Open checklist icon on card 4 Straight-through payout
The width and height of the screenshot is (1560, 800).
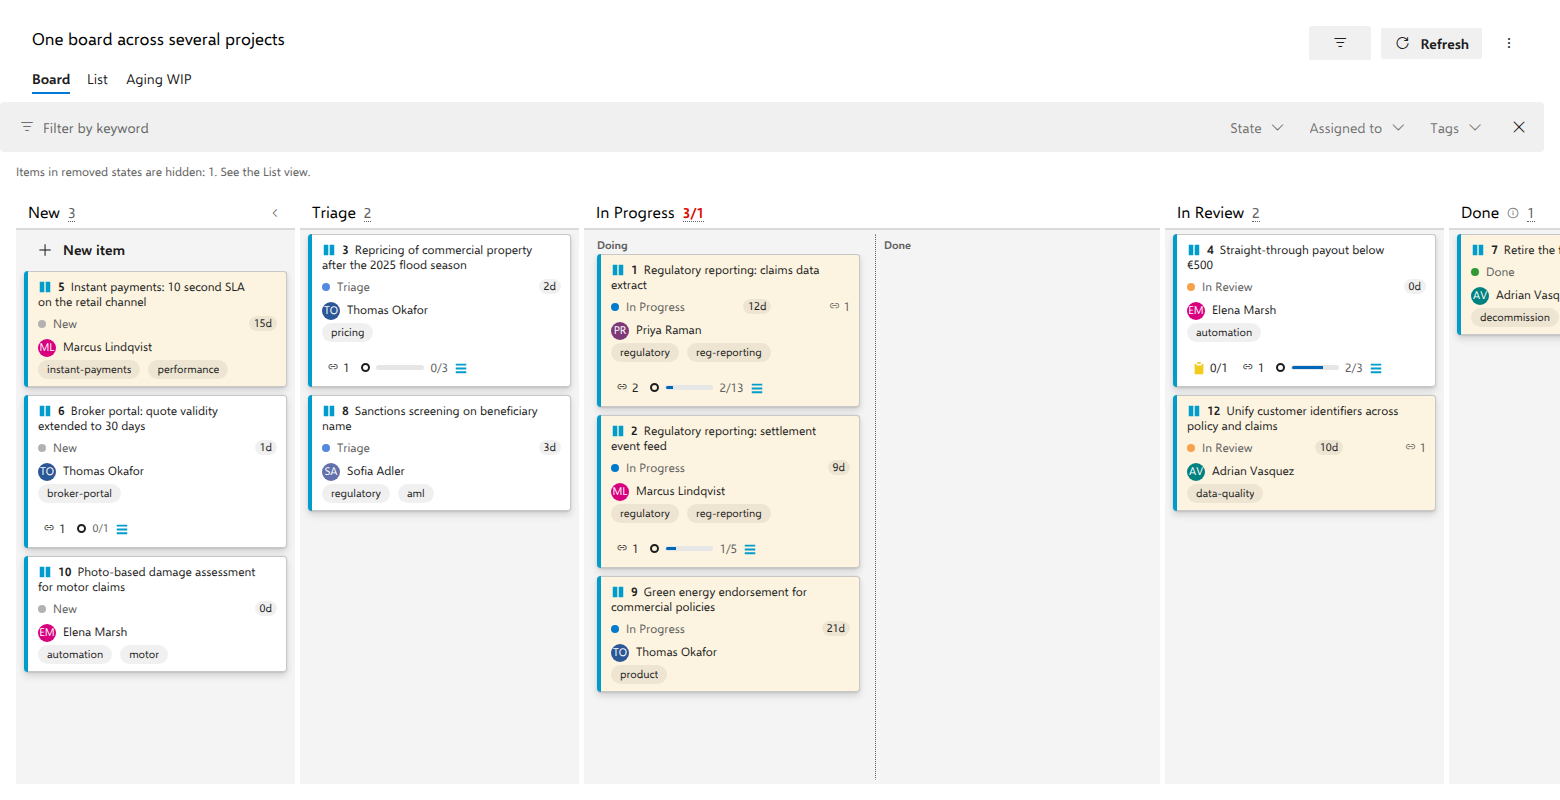[x=1376, y=368]
